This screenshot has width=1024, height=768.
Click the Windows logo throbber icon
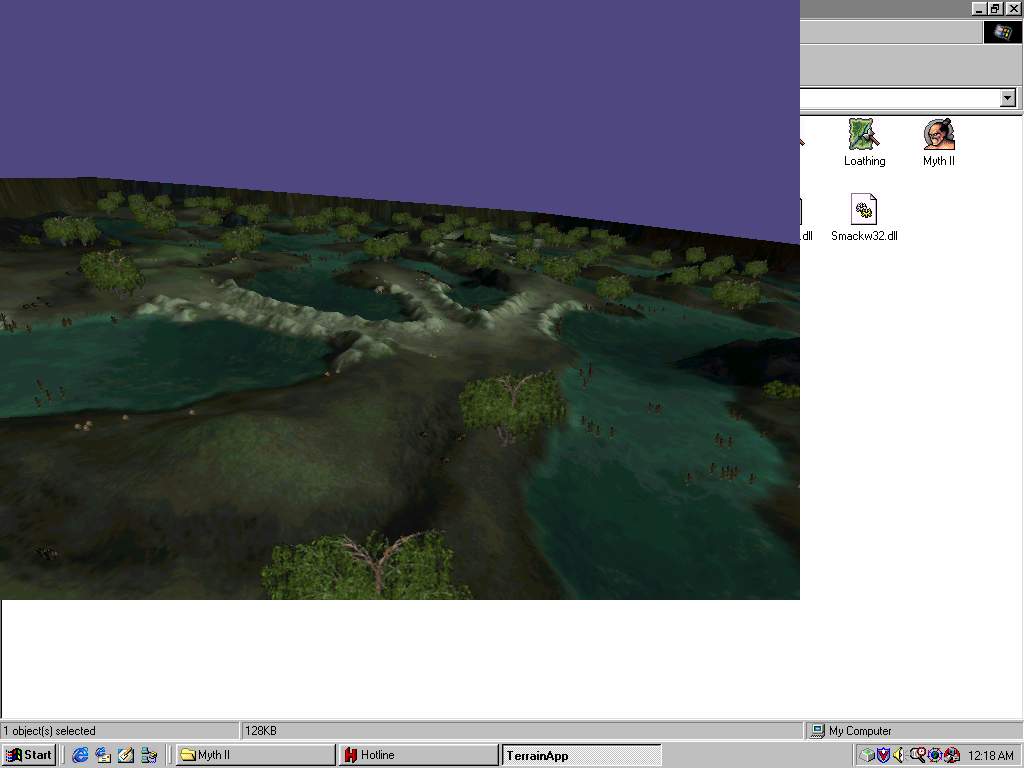point(1002,32)
